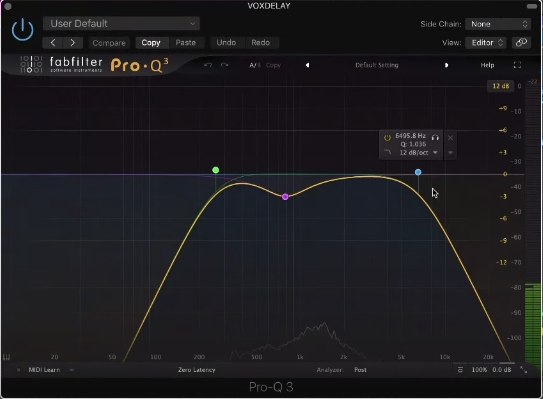
Task: Select the green low-cut band node
Action: coord(216,170)
